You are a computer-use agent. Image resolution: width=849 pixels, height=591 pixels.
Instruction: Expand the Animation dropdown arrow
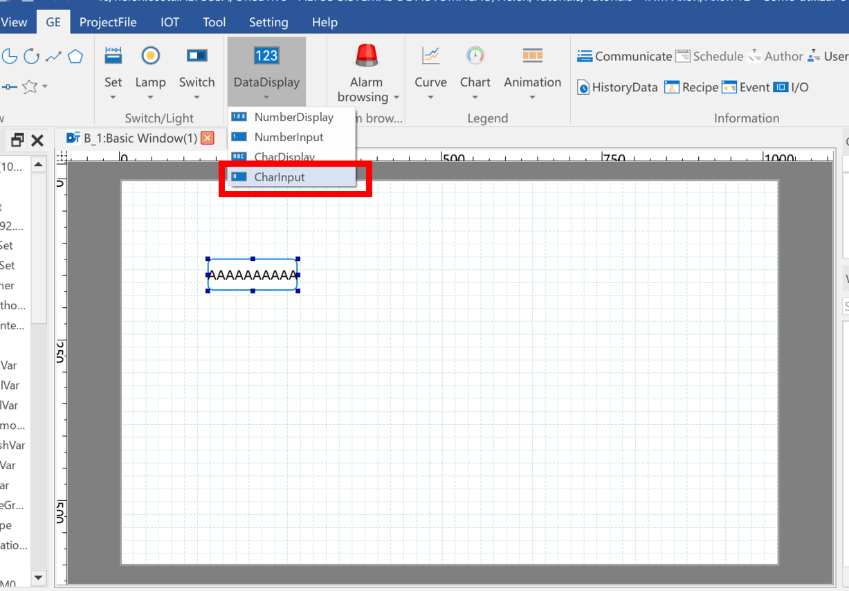pyautogui.click(x=533, y=97)
